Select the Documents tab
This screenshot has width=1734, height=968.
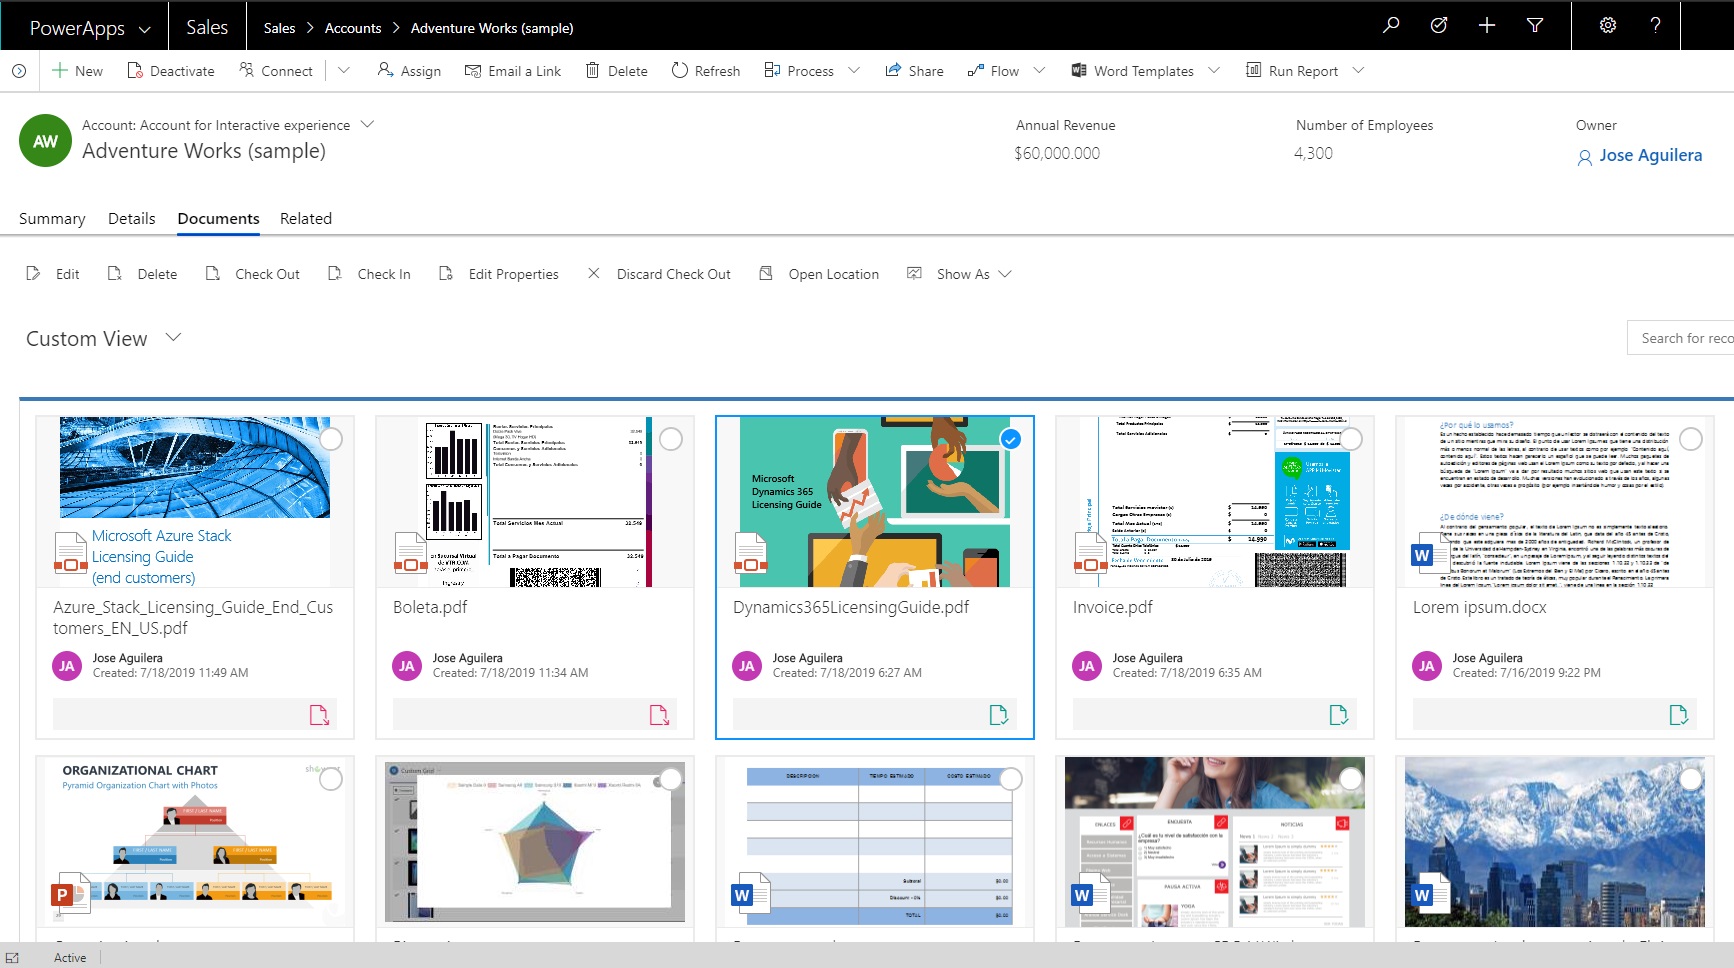[x=218, y=218]
